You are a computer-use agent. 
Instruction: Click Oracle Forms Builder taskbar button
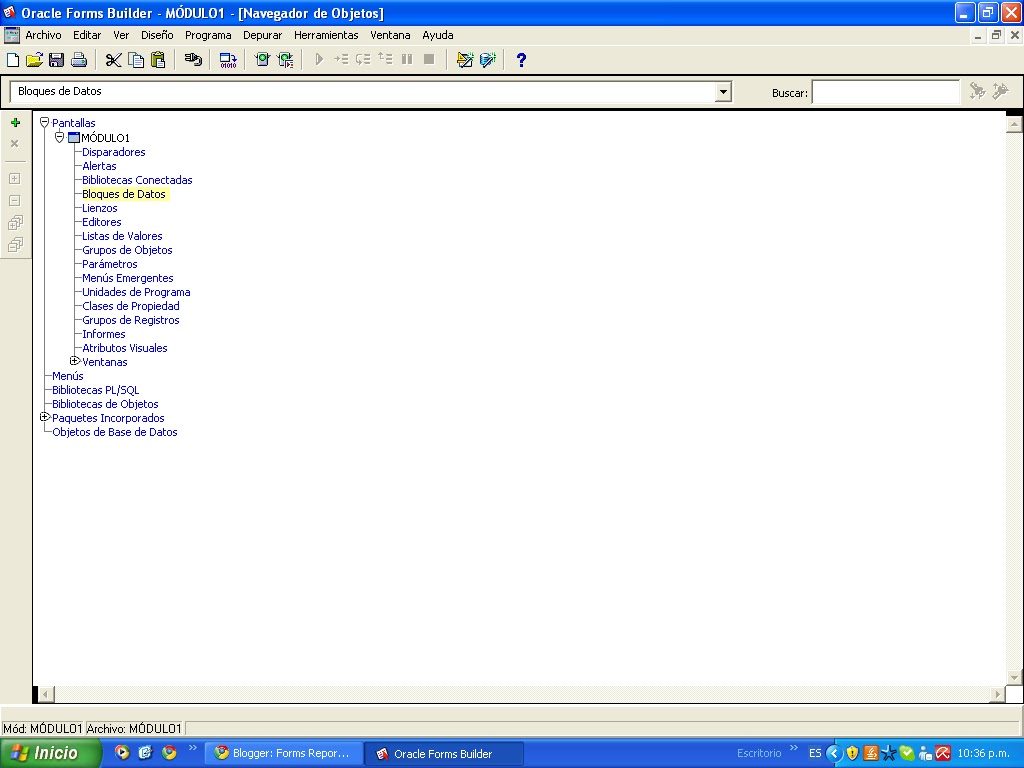(444, 754)
